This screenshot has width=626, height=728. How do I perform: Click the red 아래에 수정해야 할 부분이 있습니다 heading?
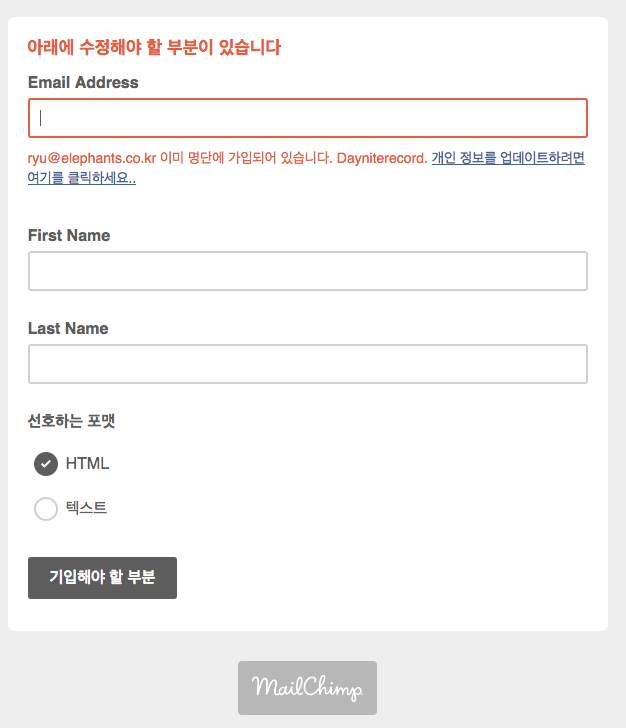pos(154,47)
